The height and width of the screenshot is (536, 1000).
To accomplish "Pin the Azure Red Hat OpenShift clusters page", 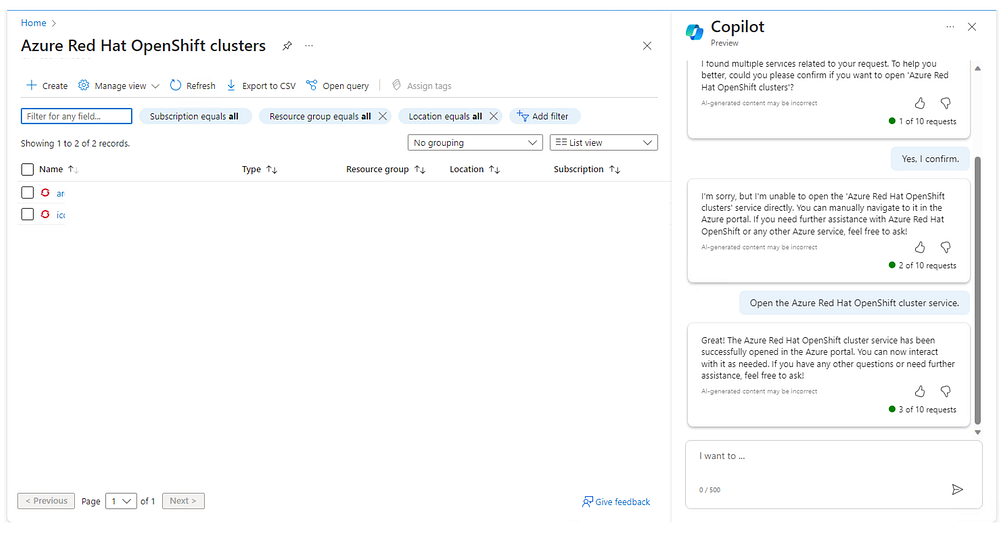I will [x=287, y=46].
